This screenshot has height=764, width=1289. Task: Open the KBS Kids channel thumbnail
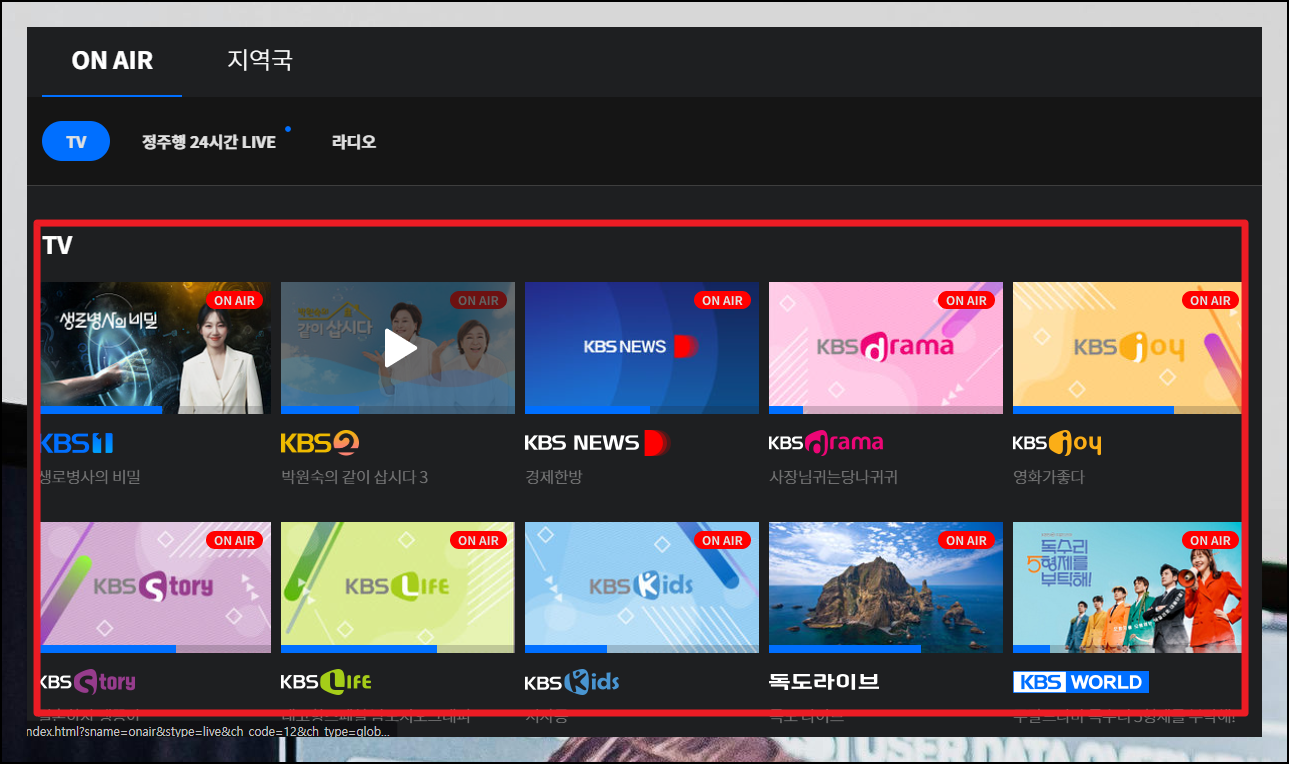(x=642, y=587)
